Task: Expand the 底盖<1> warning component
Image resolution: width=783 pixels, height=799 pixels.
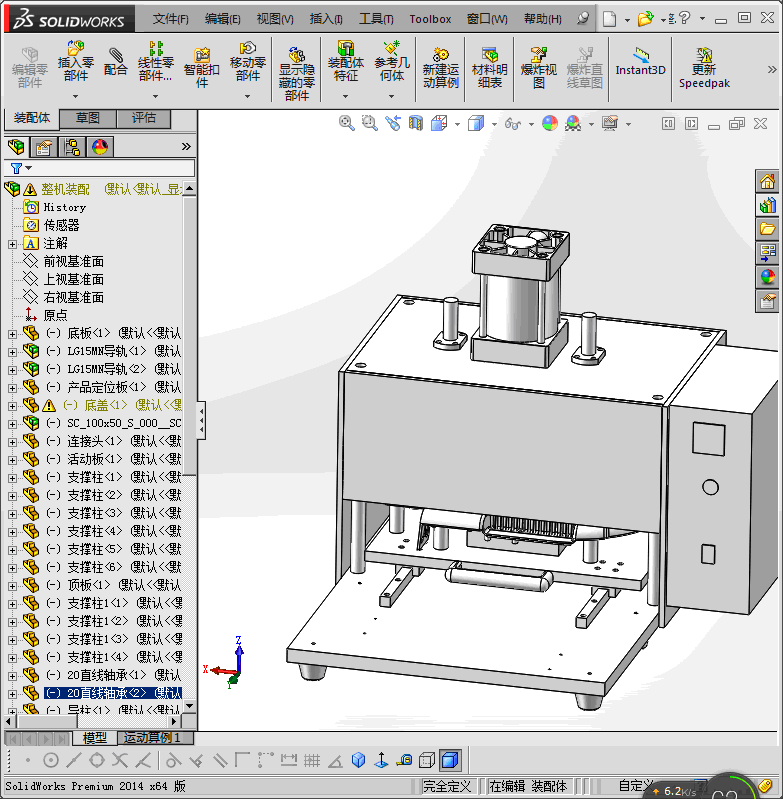Action: click(12, 406)
